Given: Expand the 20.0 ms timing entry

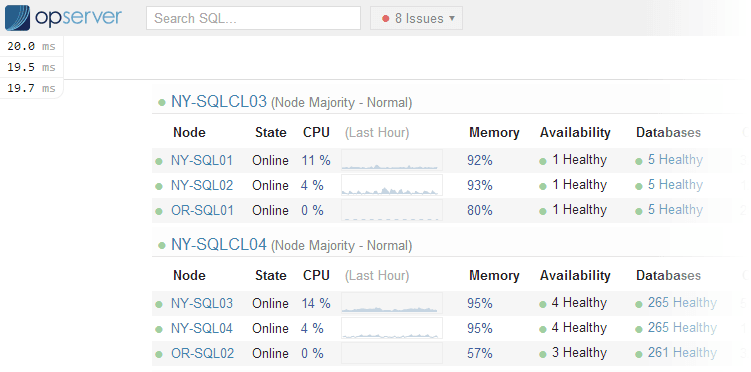Looking at the screenshot, I should click(31, 46).
